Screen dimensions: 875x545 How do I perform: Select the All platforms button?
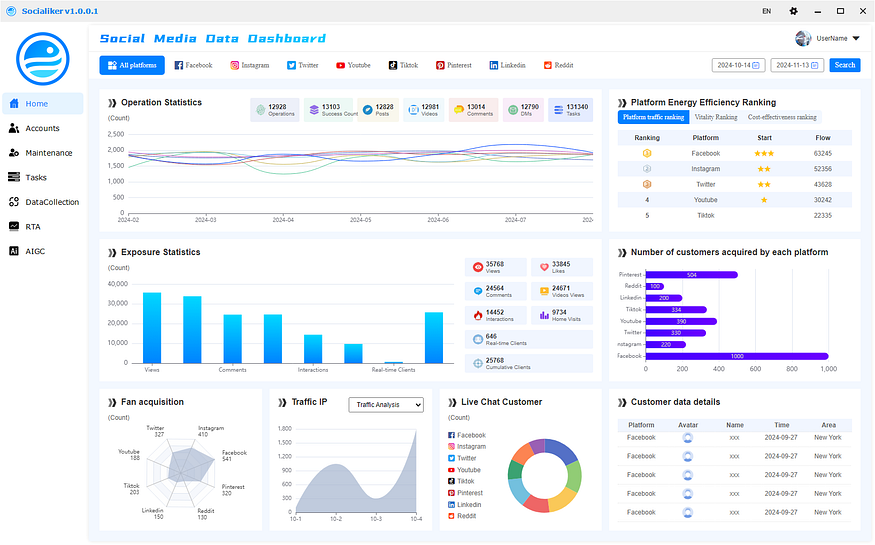[132, 65]
